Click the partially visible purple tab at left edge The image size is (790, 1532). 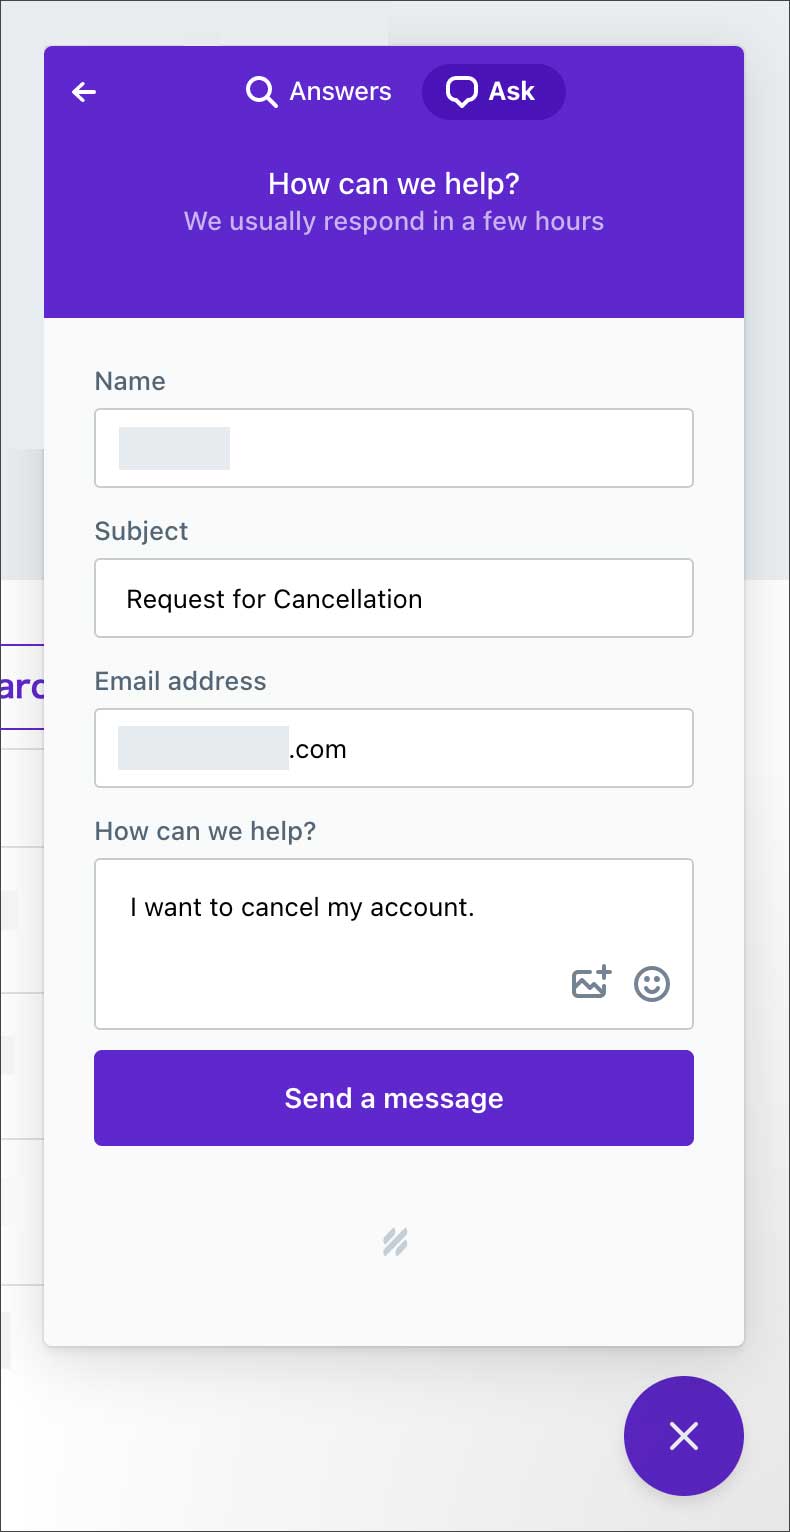tap(22, 687)
